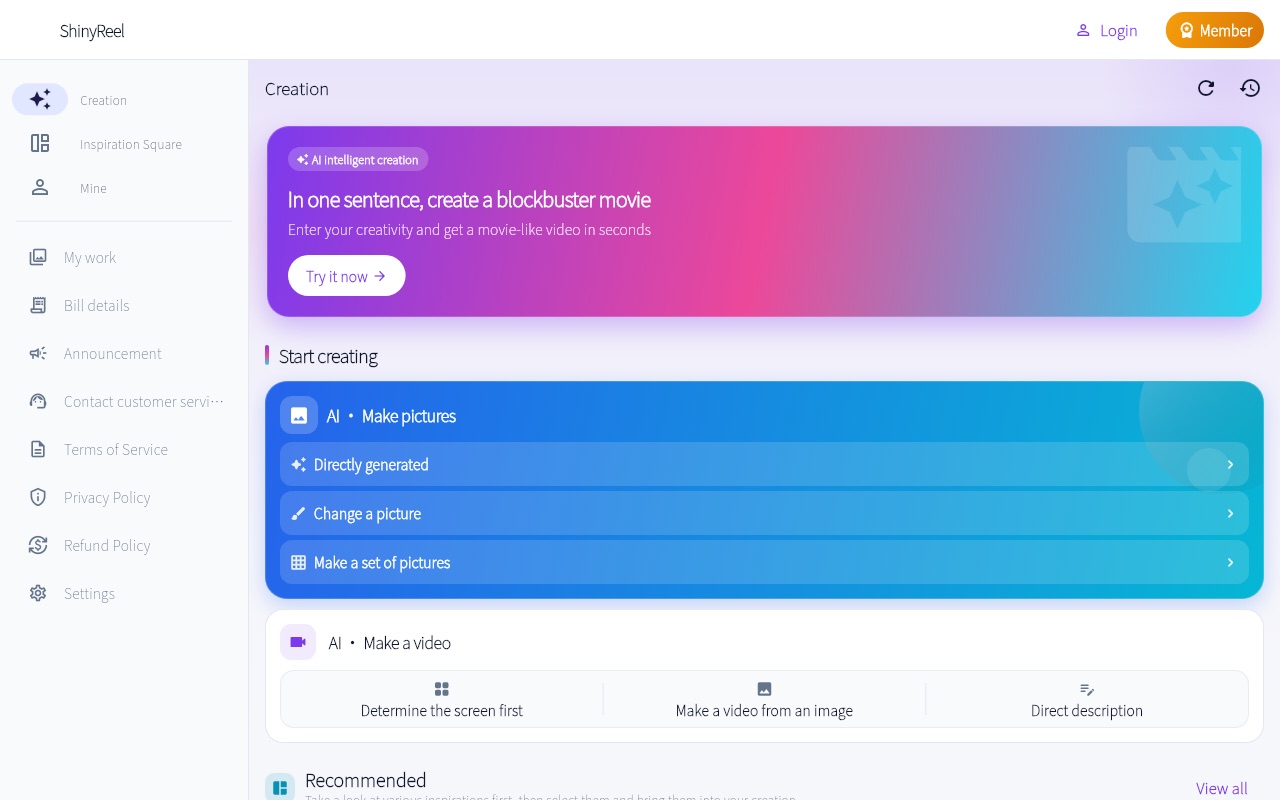Click the Try it now button

pos(346,276)
